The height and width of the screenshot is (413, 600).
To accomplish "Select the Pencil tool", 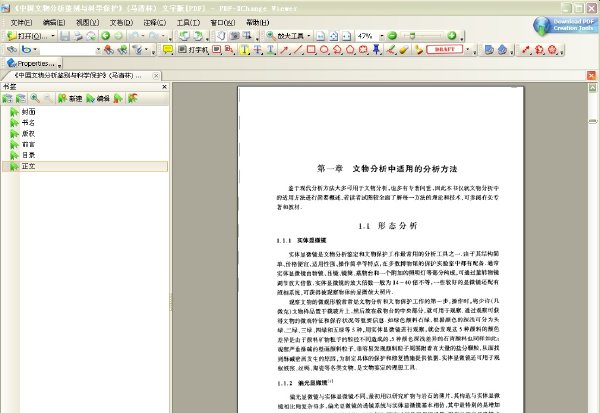I will pyautogui.click(x=390, y=50).
